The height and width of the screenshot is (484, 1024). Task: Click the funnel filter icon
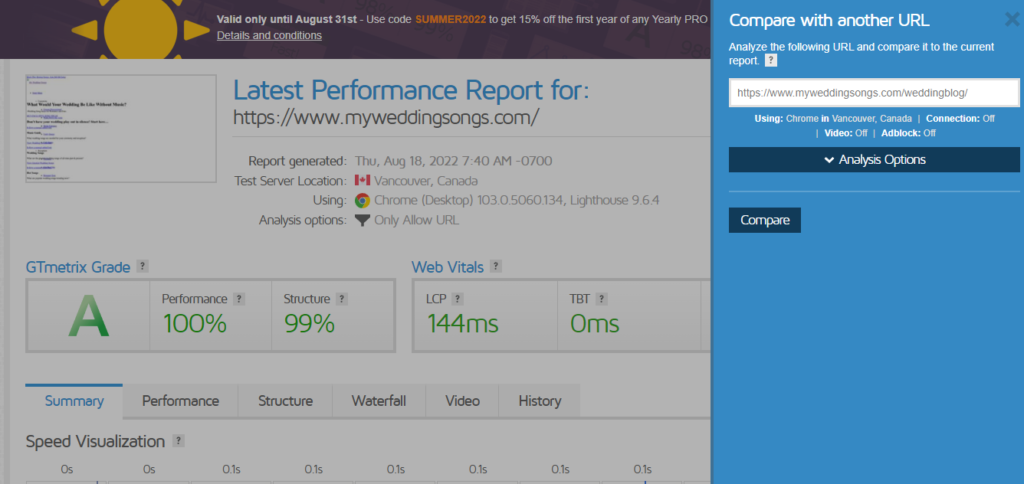coord(362,220)
